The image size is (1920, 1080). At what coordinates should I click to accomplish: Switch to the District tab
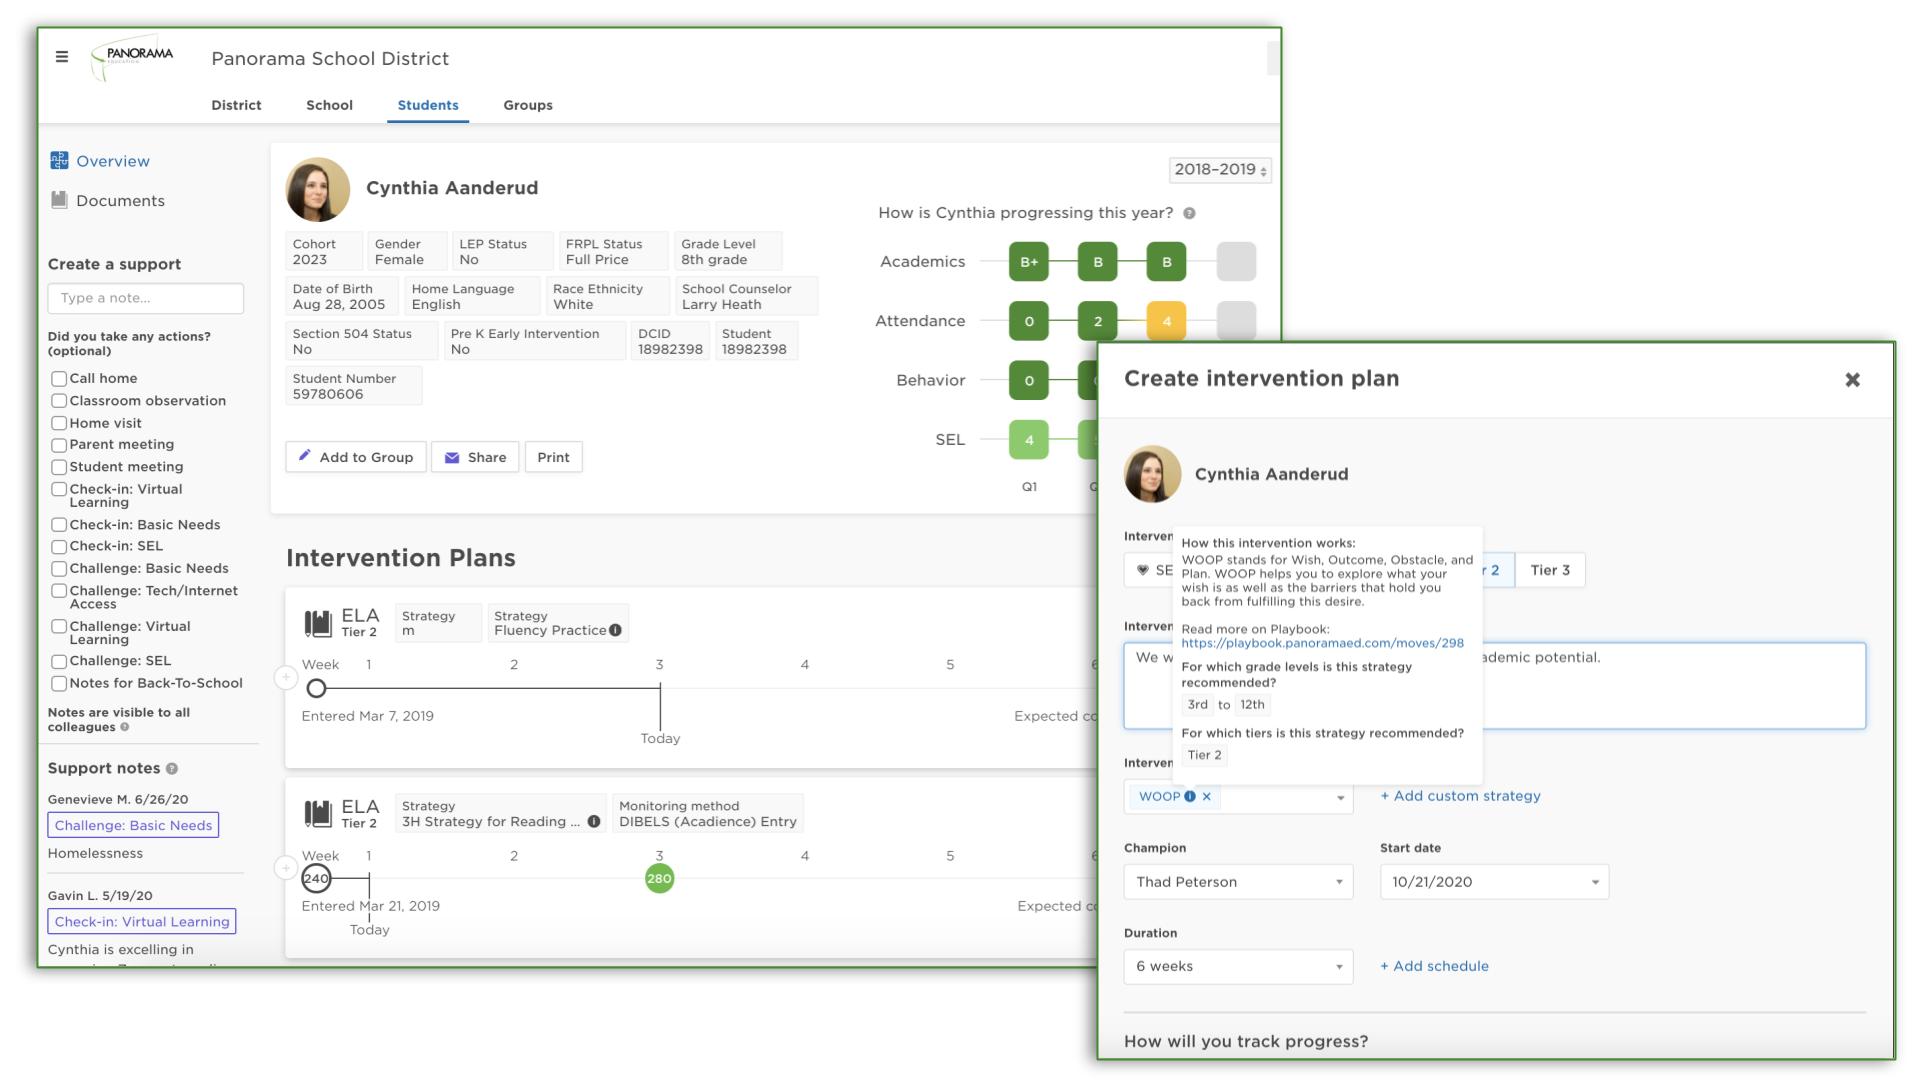tap(236, 105)
